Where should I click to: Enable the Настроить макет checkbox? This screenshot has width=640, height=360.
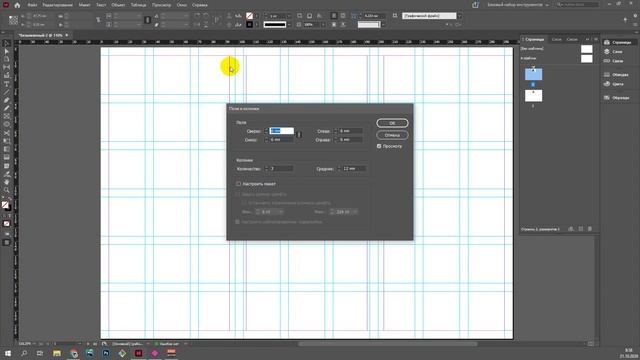point(238,184)
